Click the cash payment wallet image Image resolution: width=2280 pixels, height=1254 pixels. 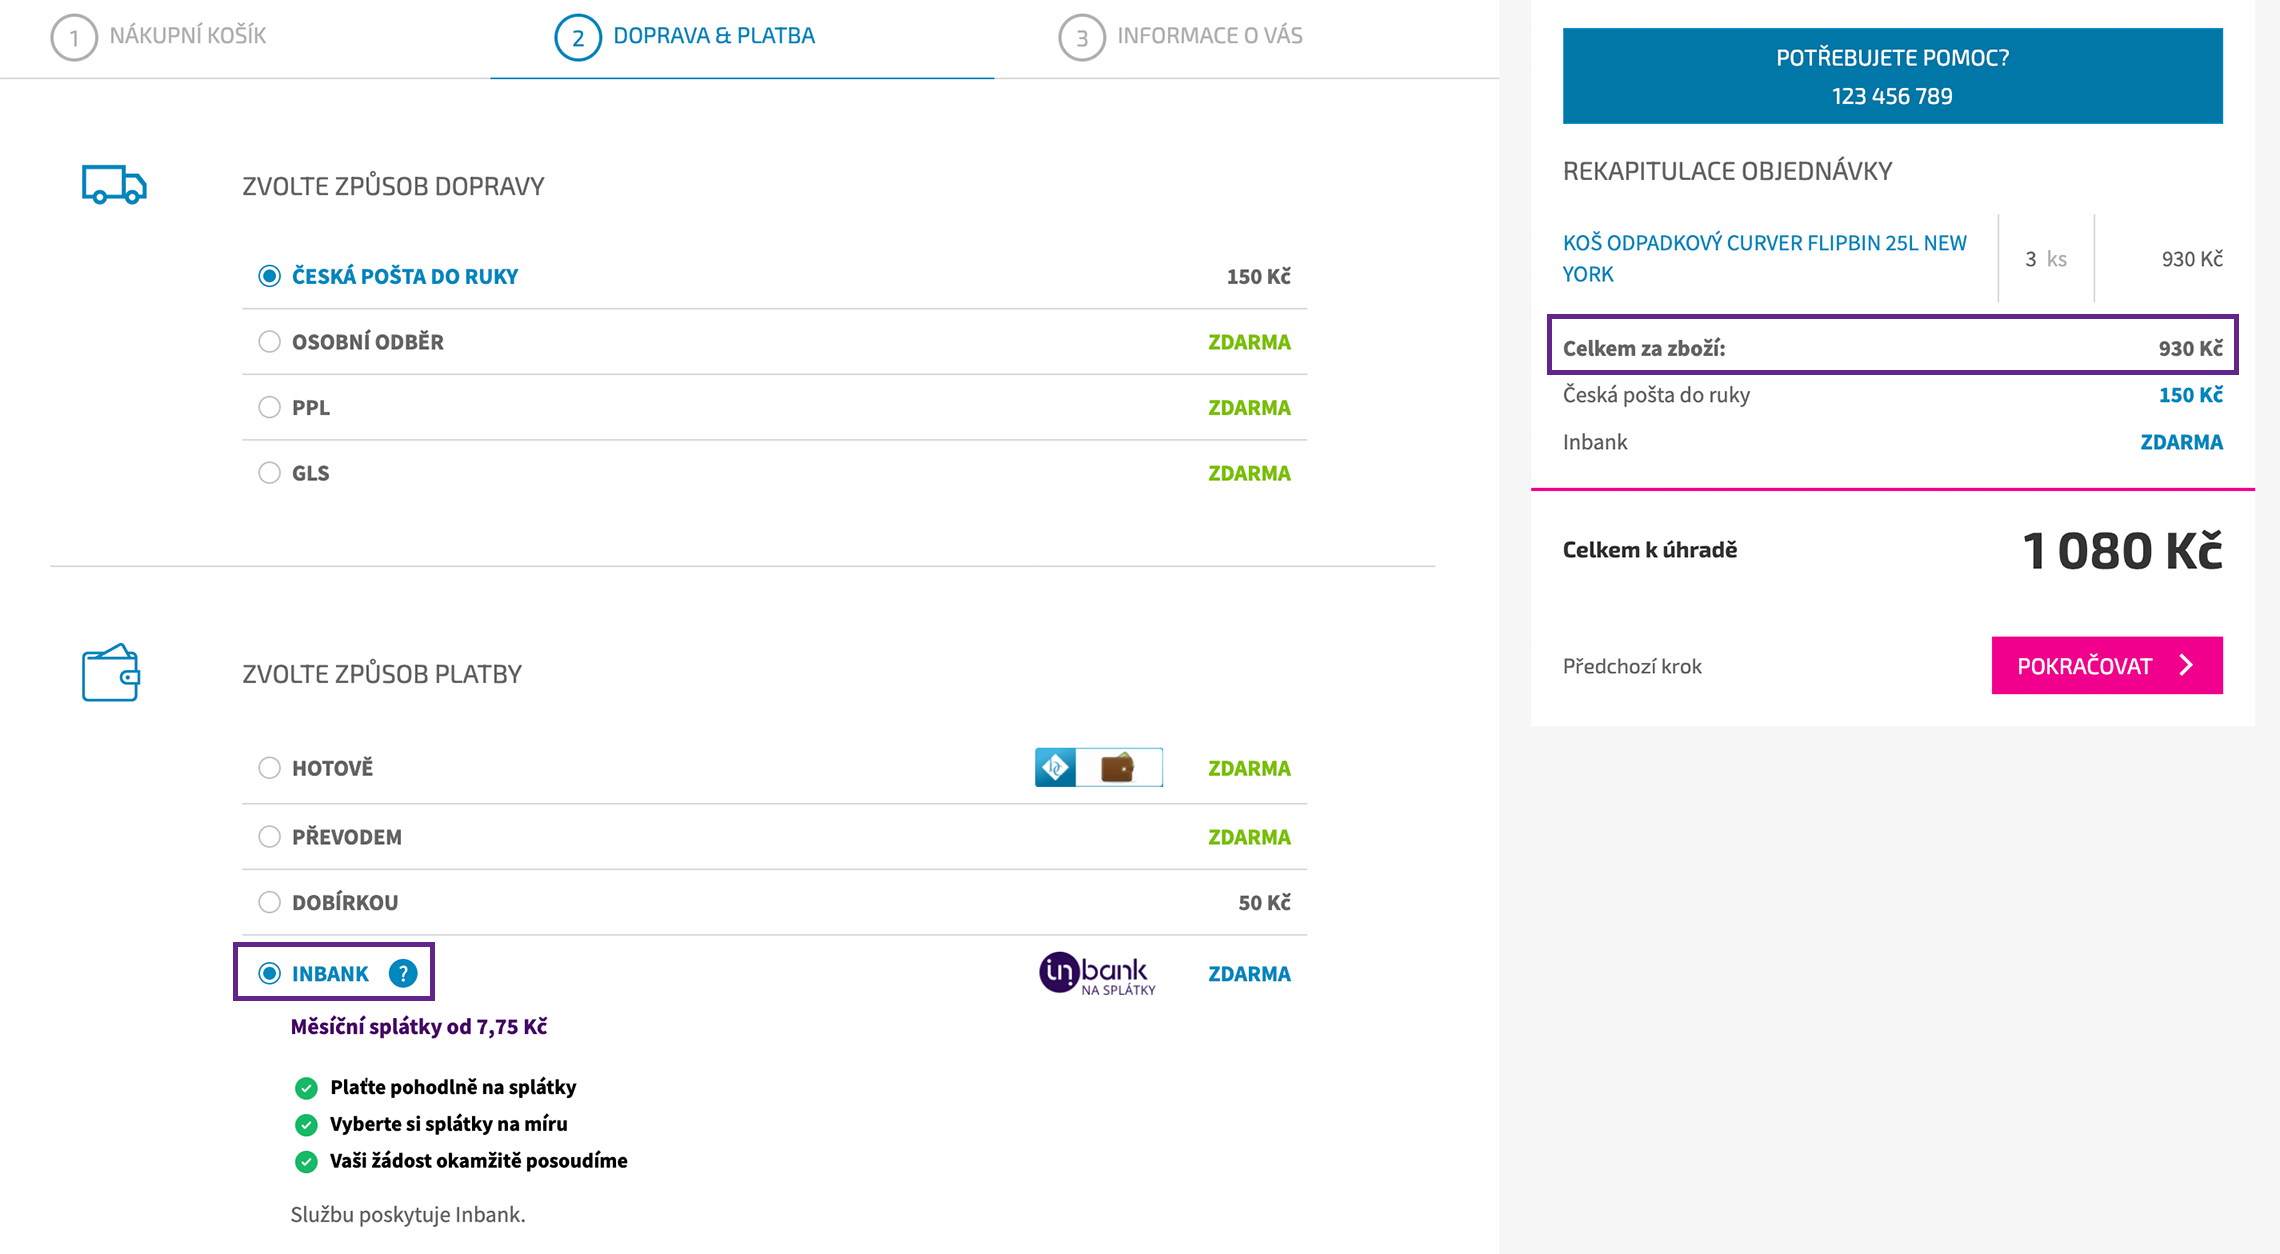1118,767
